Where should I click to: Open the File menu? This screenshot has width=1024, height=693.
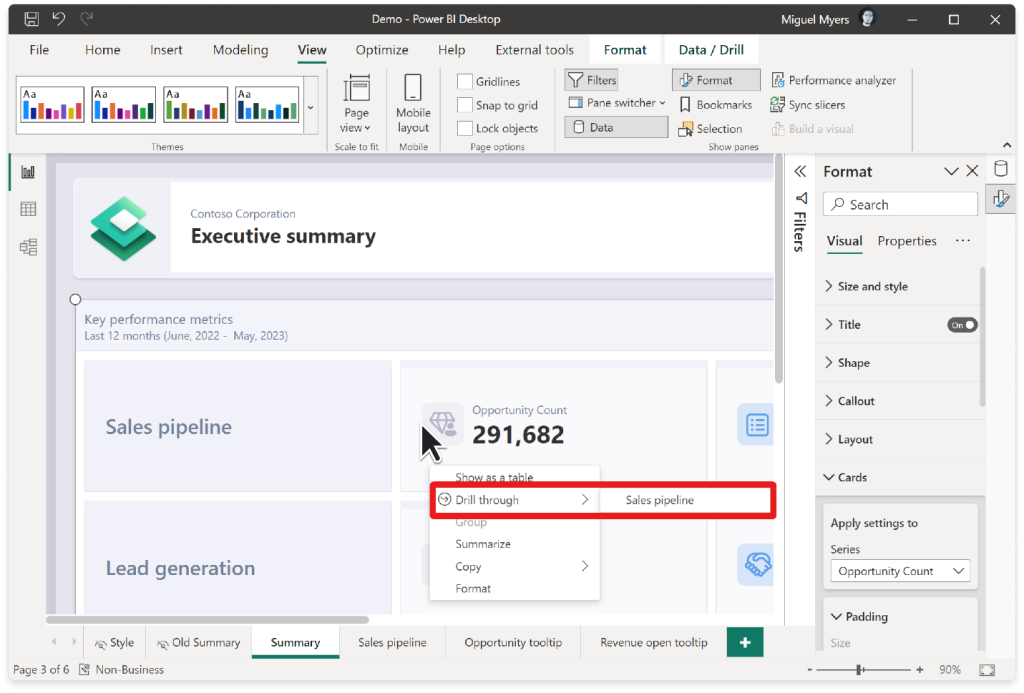point(39,50)
